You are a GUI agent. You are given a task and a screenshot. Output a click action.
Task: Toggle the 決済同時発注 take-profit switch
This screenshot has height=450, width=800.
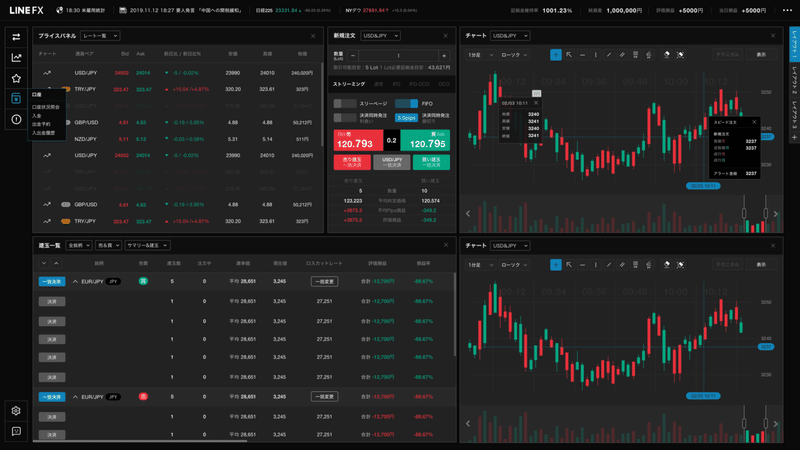pos(345,118)
